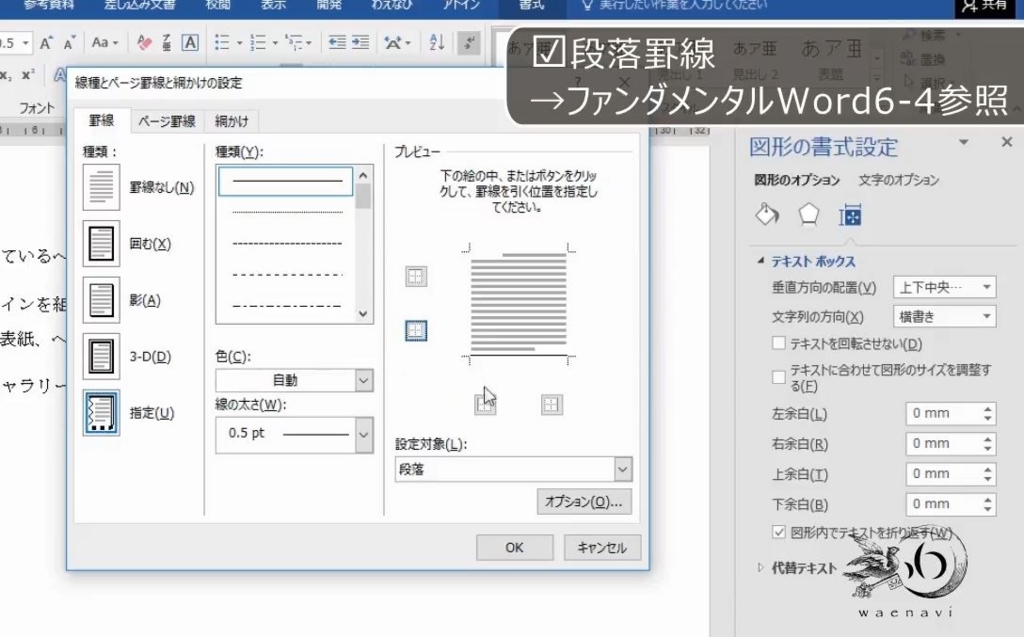Apply the top border in the preview
This screenshot has height=637, width=1024.
pos(415,275)
